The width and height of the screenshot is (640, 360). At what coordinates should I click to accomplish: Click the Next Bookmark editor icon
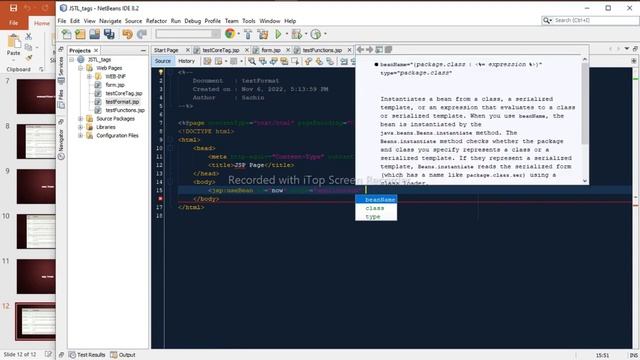(319, 61)
